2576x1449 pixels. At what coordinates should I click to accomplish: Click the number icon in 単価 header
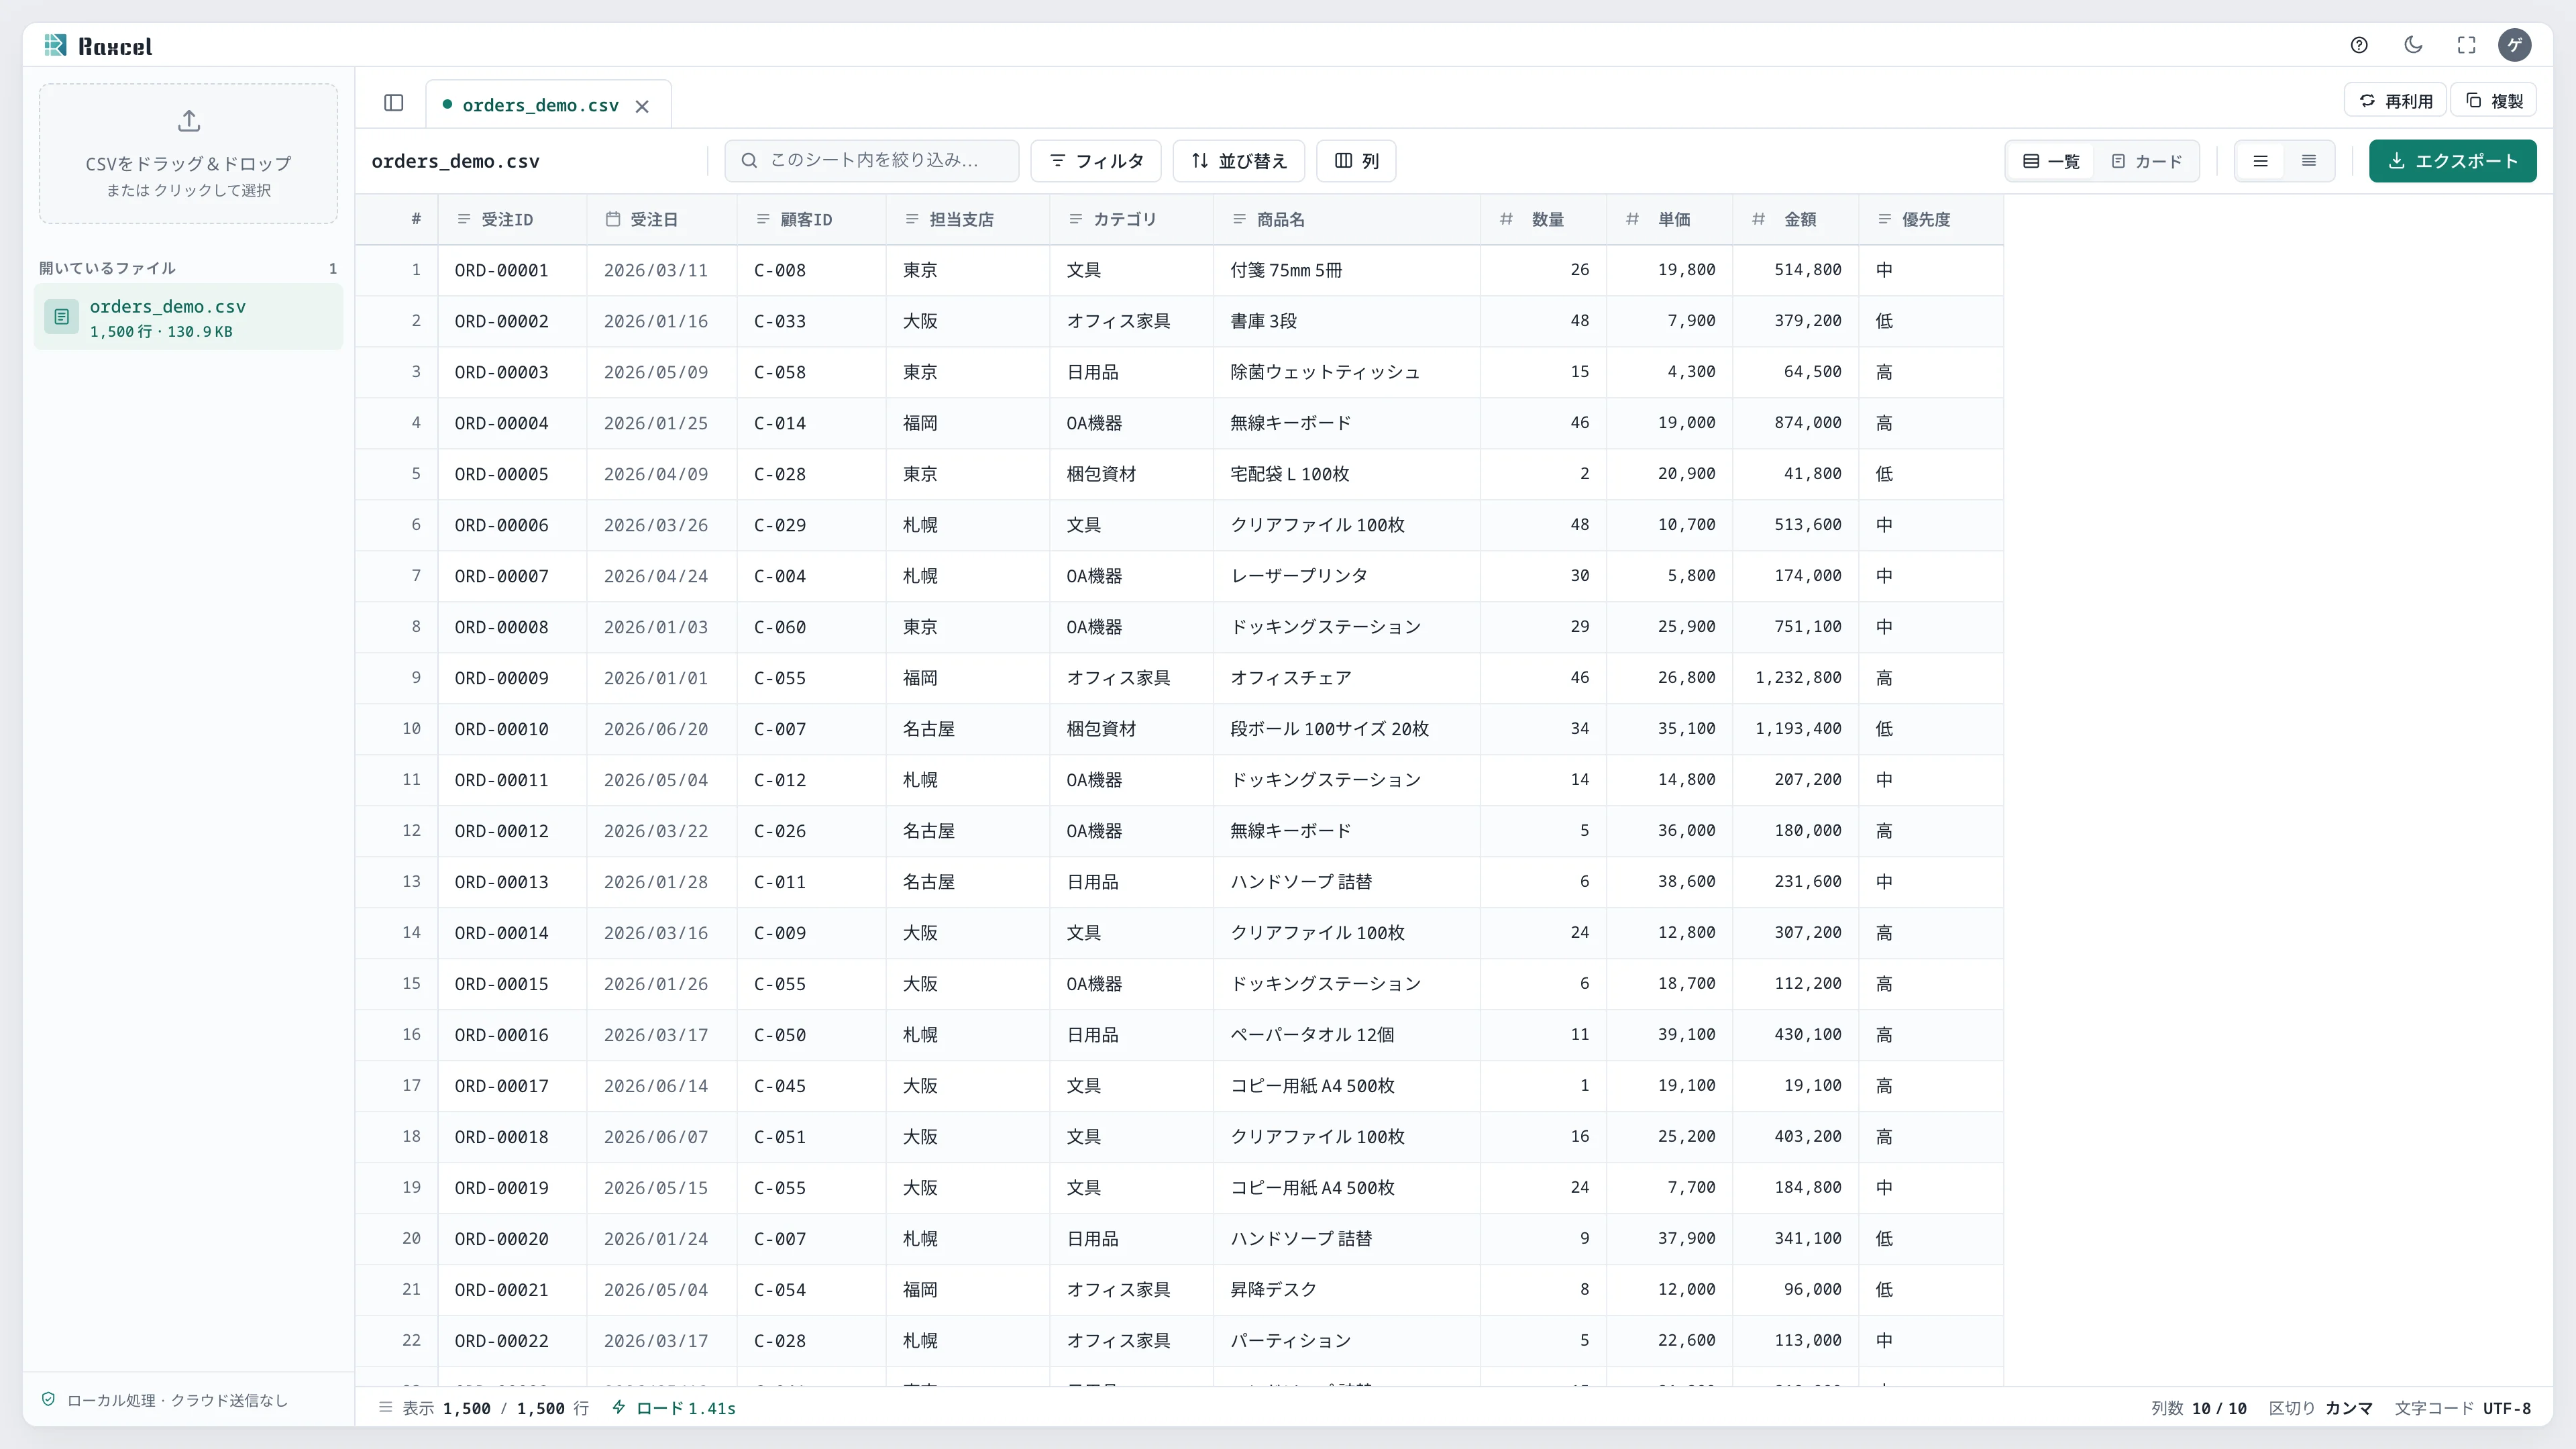1632,219
